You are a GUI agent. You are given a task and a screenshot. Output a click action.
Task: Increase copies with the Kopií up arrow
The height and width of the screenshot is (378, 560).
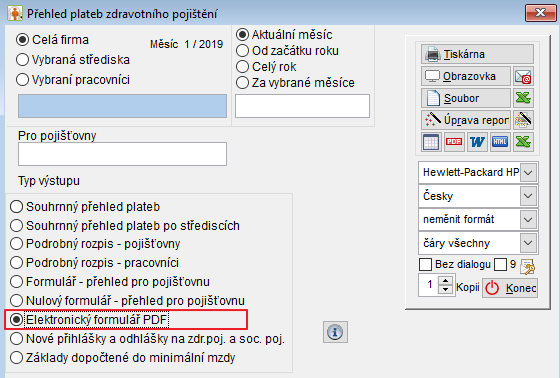pos(445,281)
